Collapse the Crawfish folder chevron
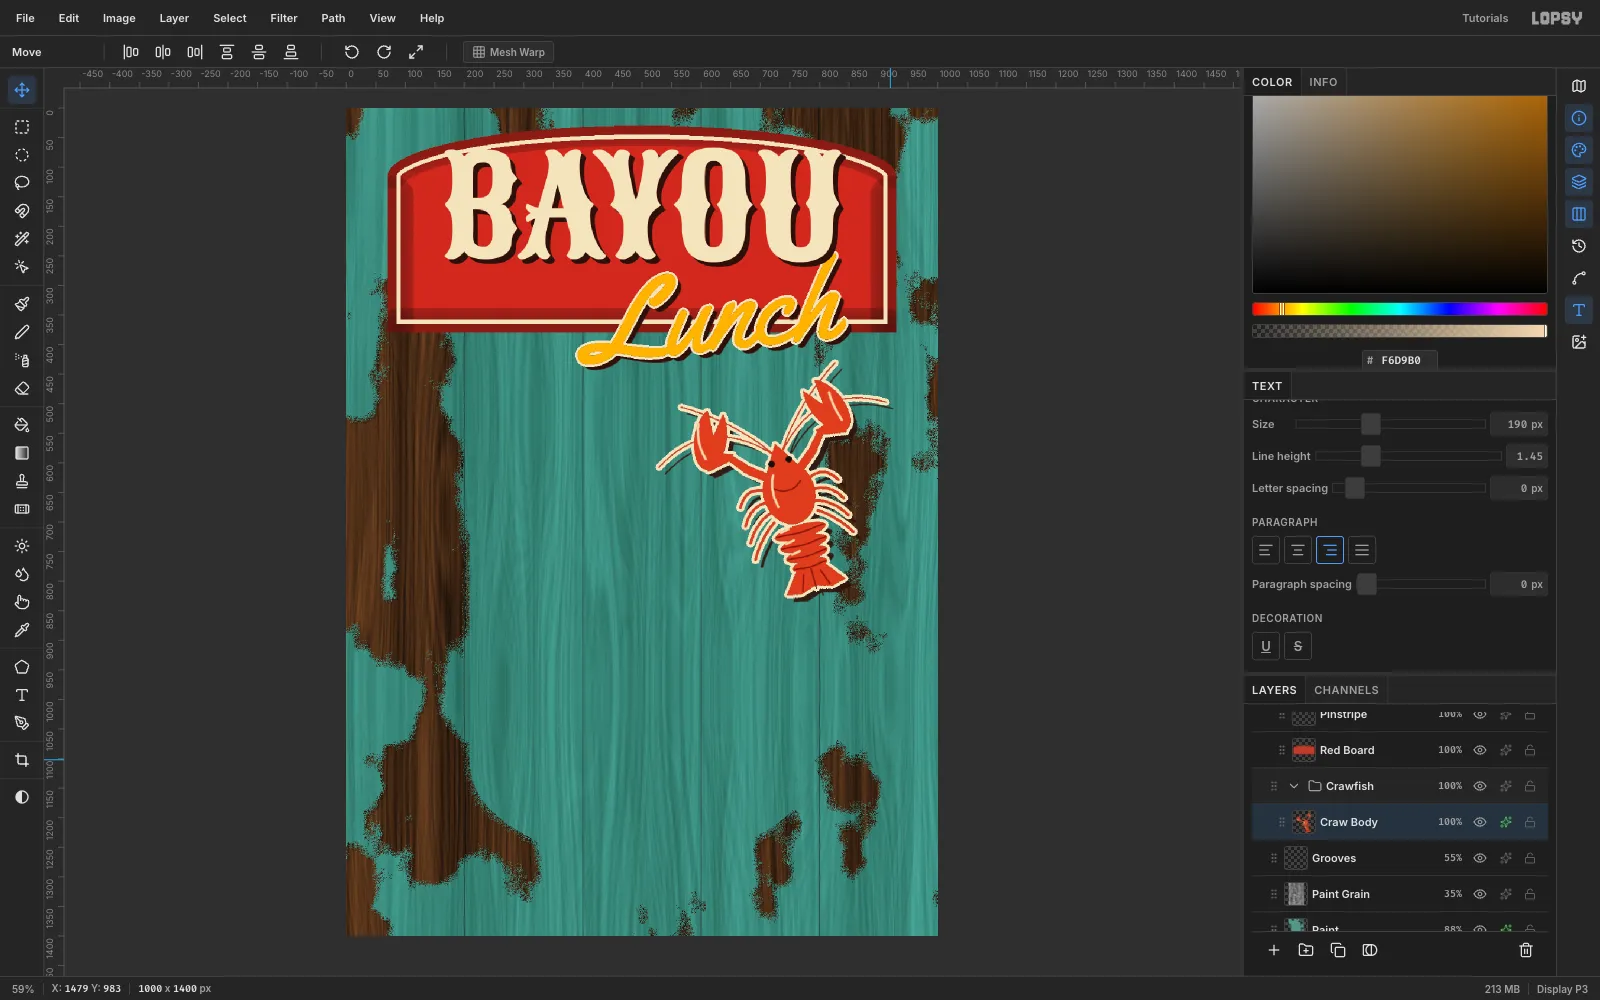 1294,786
